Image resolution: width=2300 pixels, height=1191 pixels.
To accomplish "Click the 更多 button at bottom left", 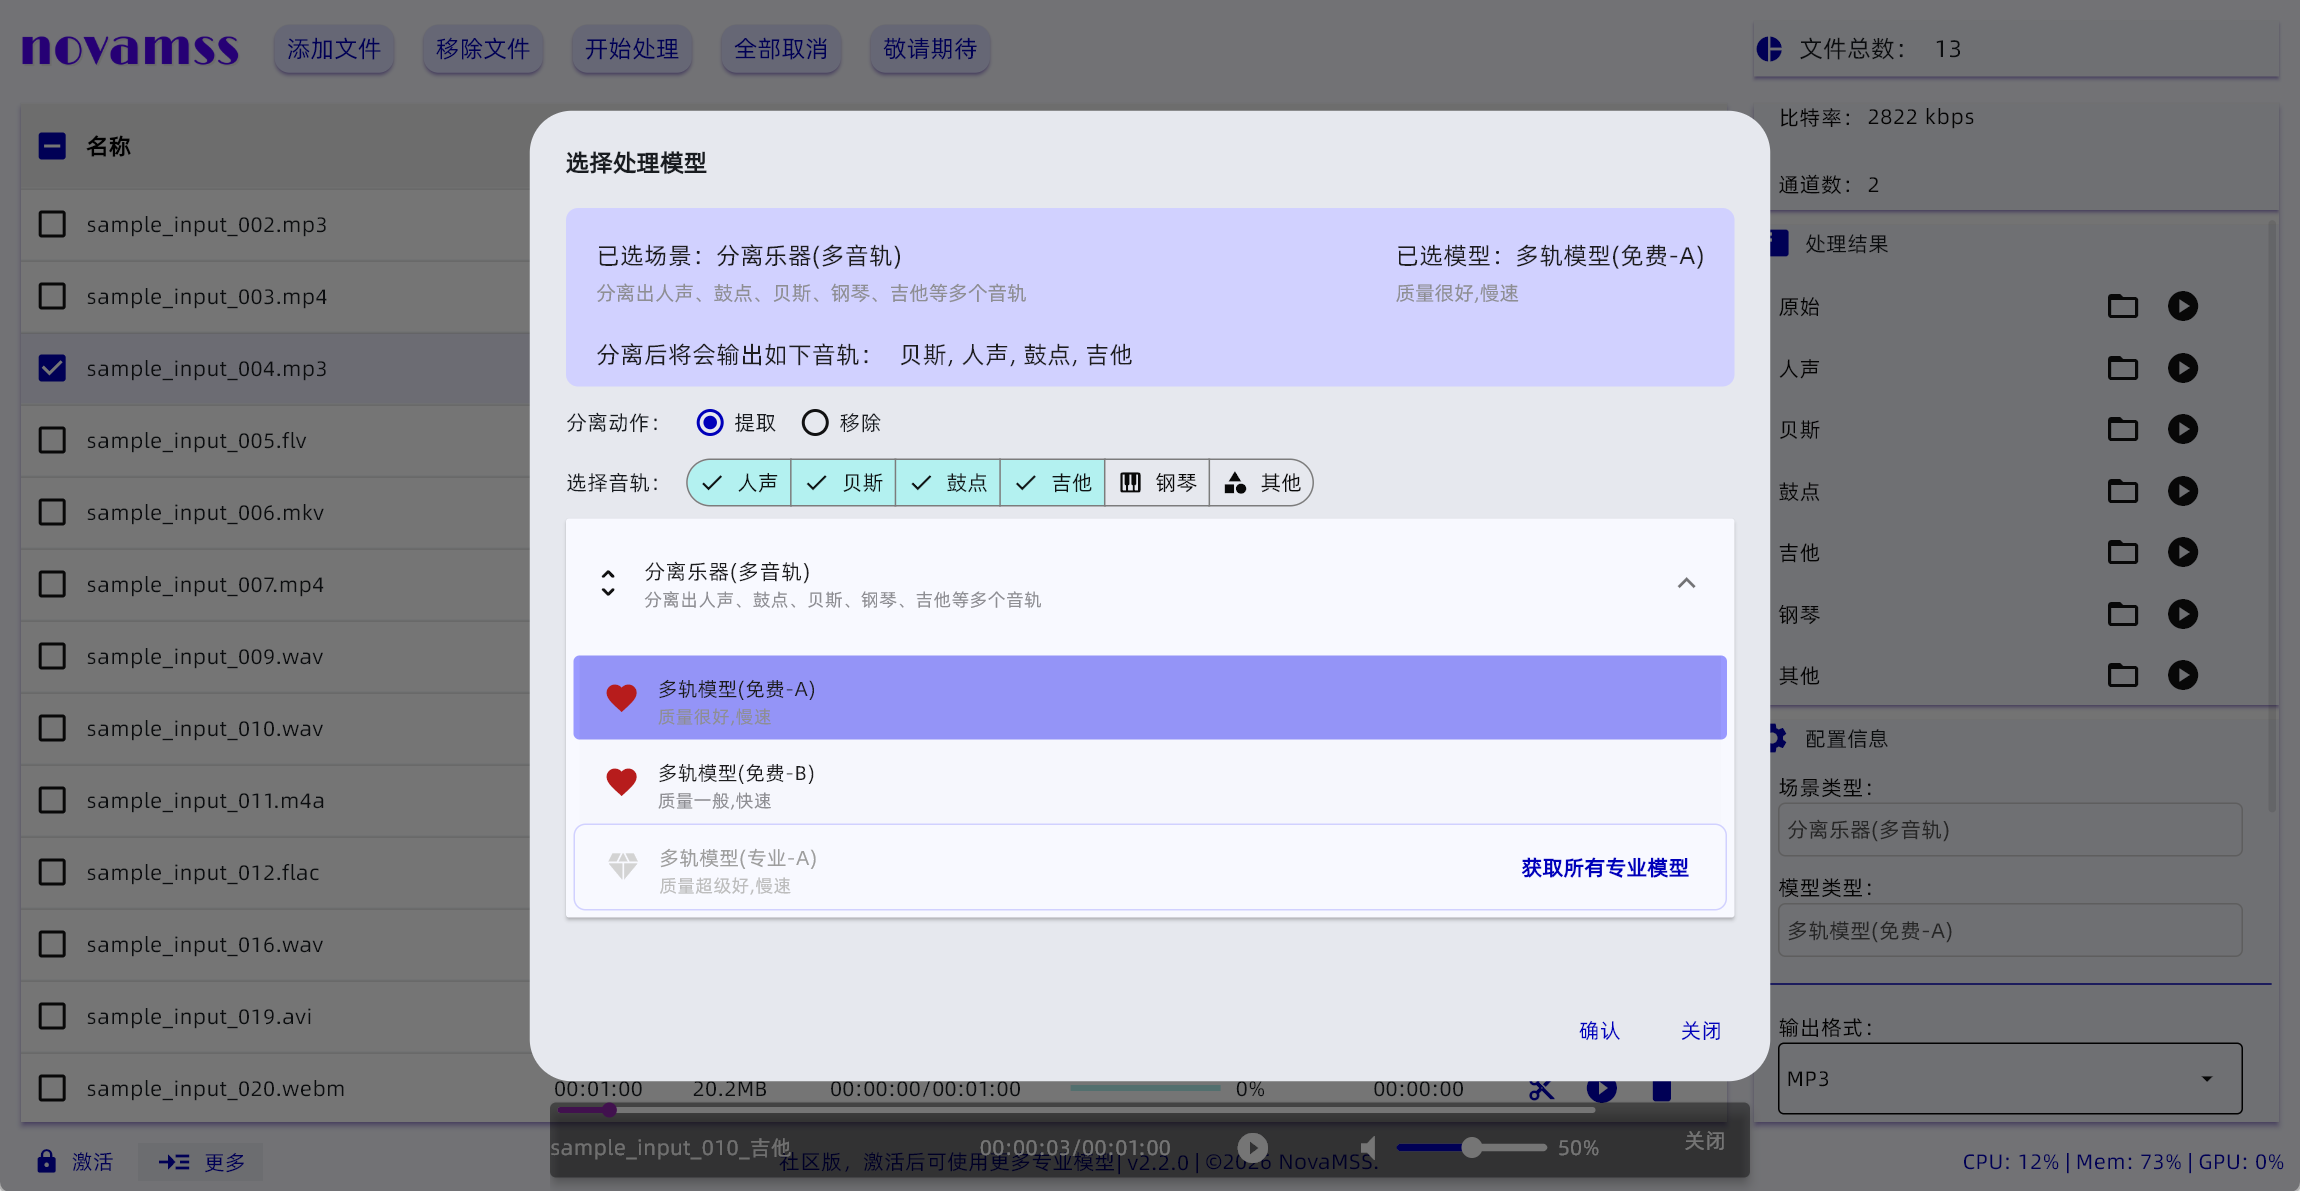I will [201, 1162].
